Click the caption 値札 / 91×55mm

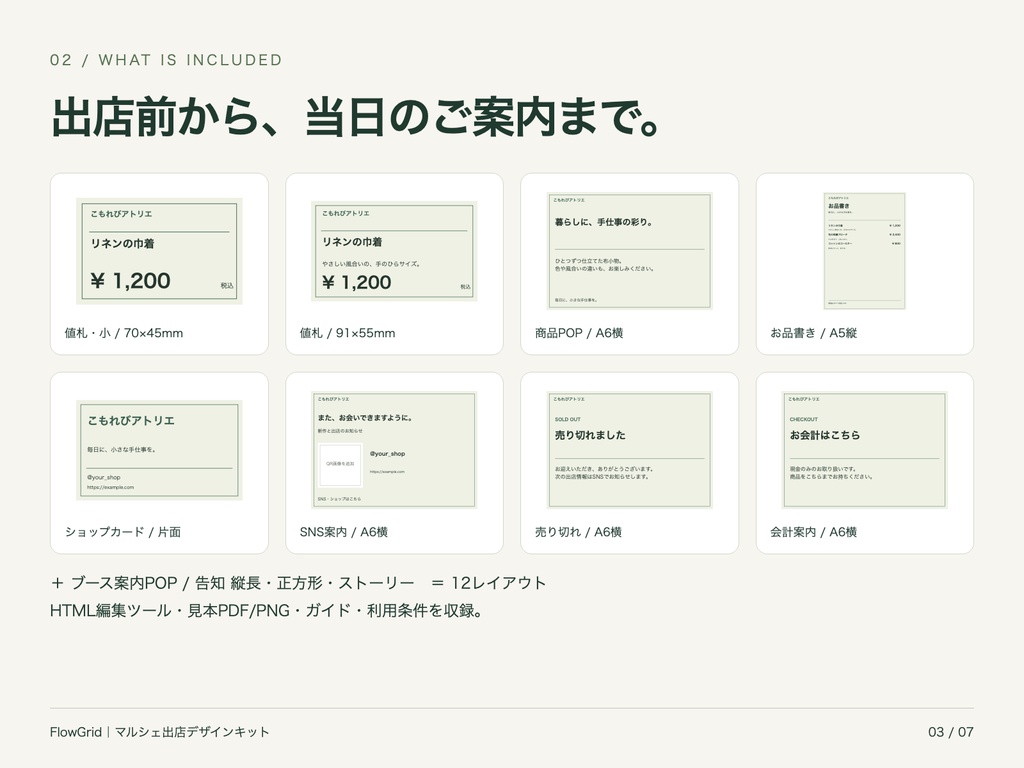click(347, 333)
